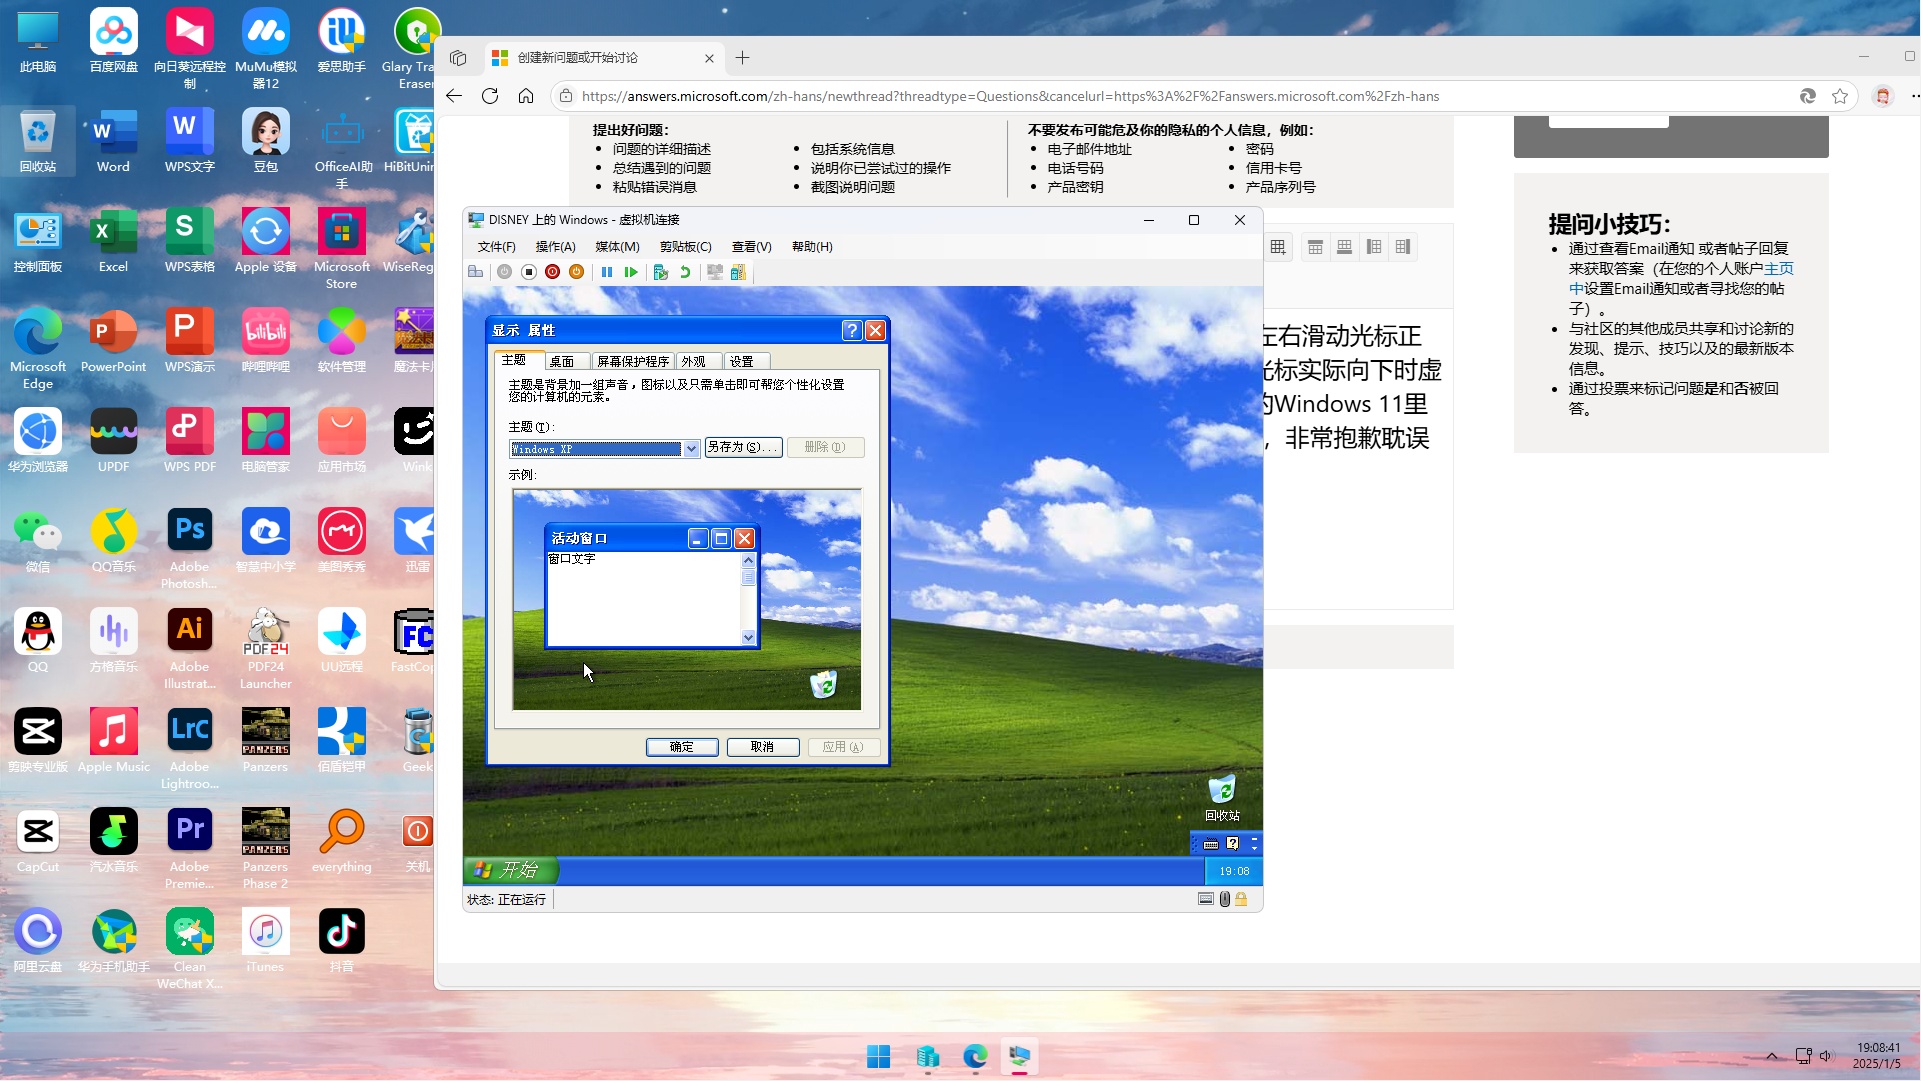Open the 查看(V) menu
This screenshot has width=1921, height=1081.
click(752, 247)
